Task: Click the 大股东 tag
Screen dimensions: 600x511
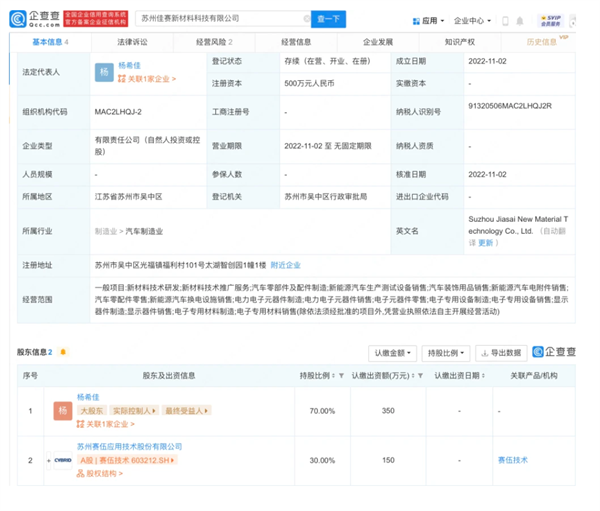Action: pyautogui.click(x=92, y=411)
